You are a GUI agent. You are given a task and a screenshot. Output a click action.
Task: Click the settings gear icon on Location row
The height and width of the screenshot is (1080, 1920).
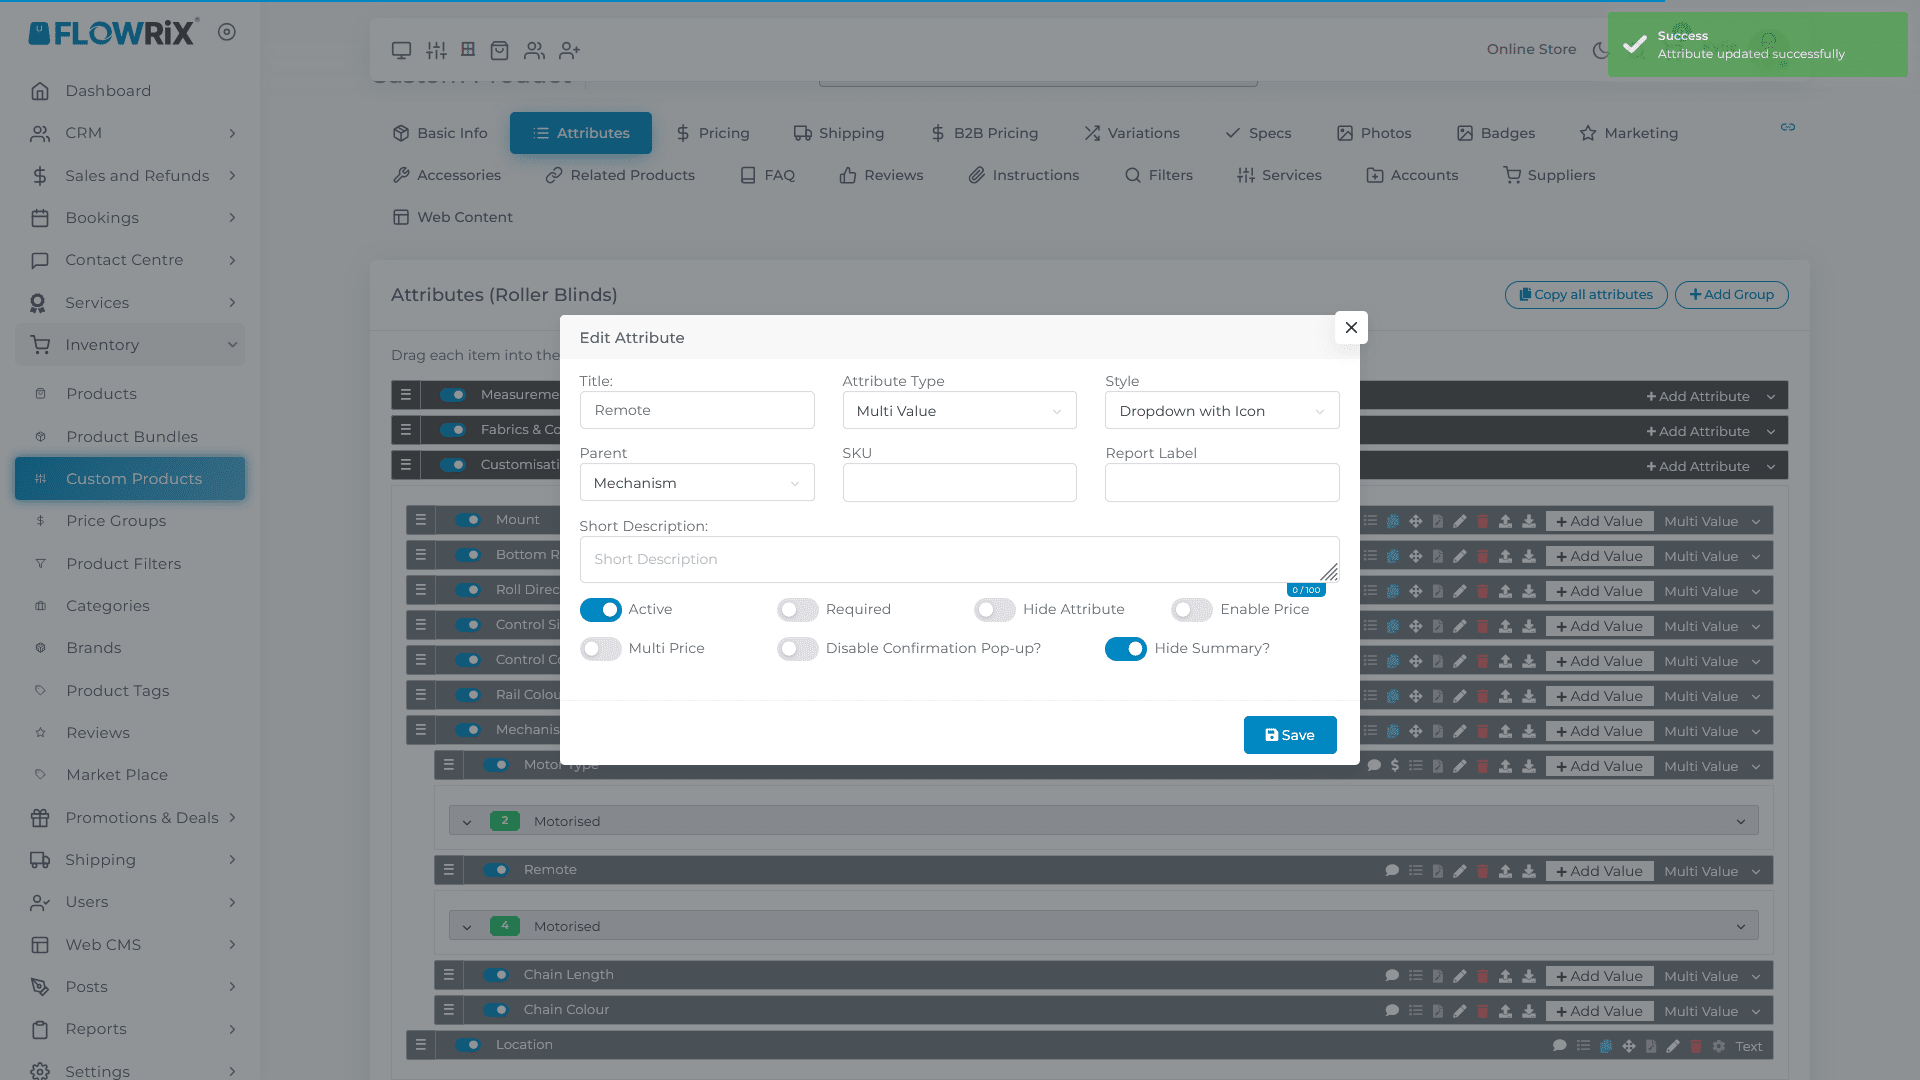tap(1718, 1046)
